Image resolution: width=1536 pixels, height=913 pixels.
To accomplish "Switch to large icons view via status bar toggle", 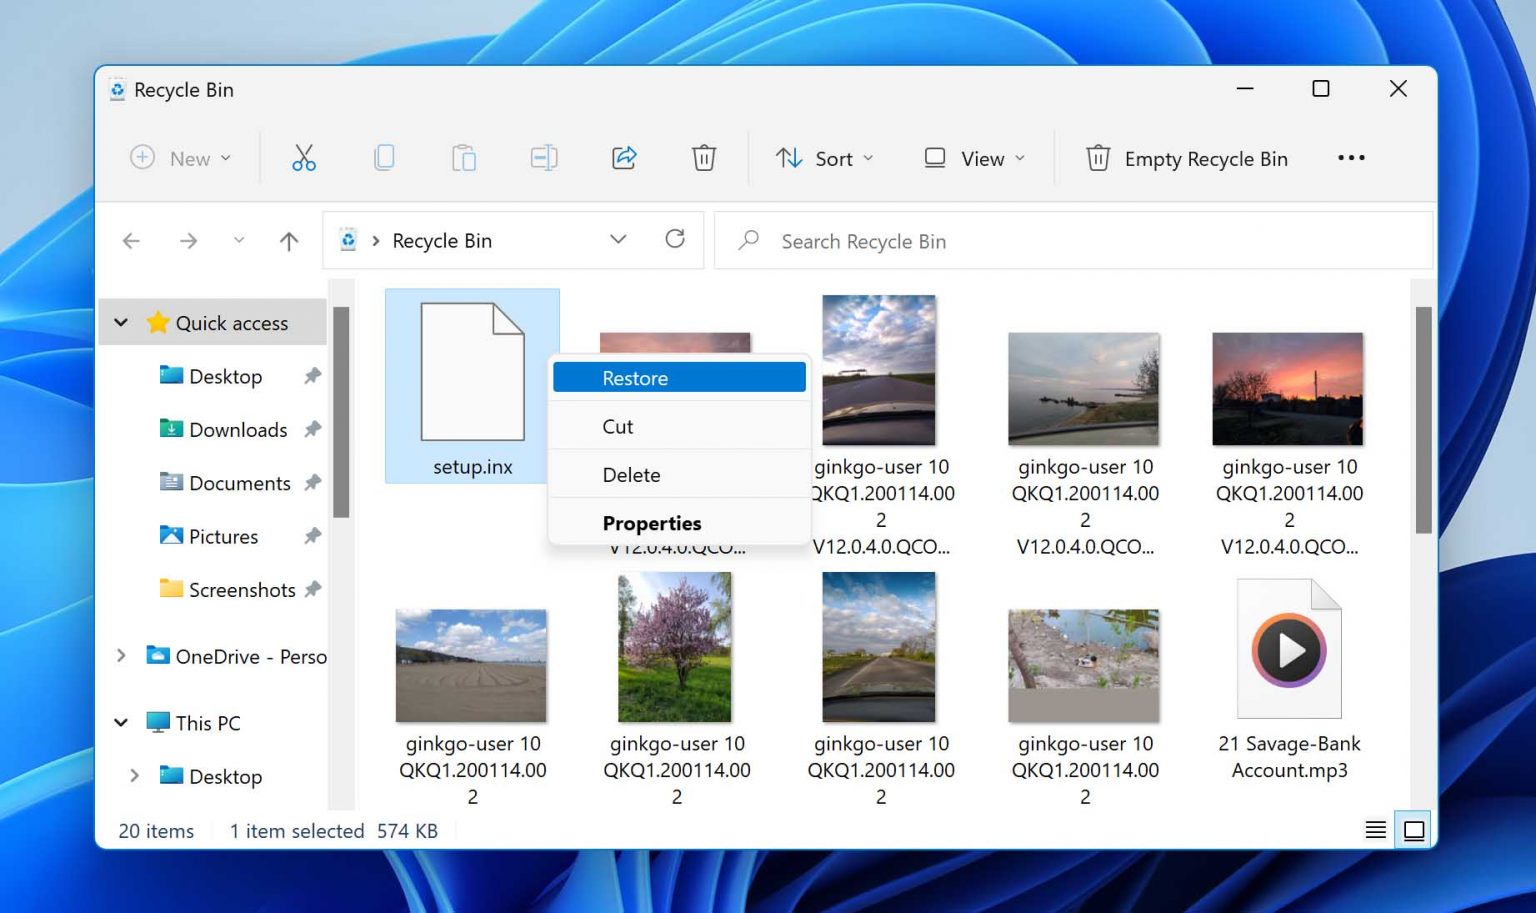I will point(1413,829).
